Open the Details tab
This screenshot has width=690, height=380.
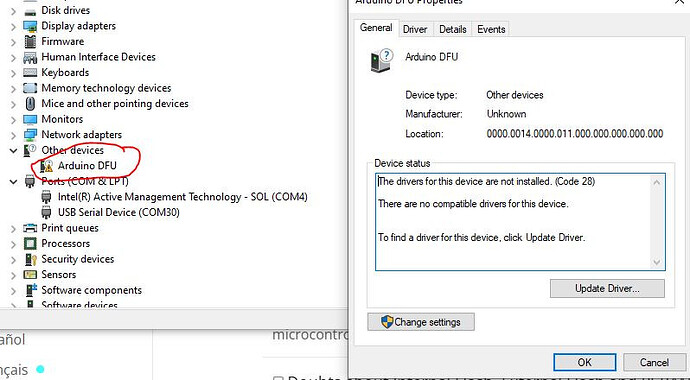(452, 29)
